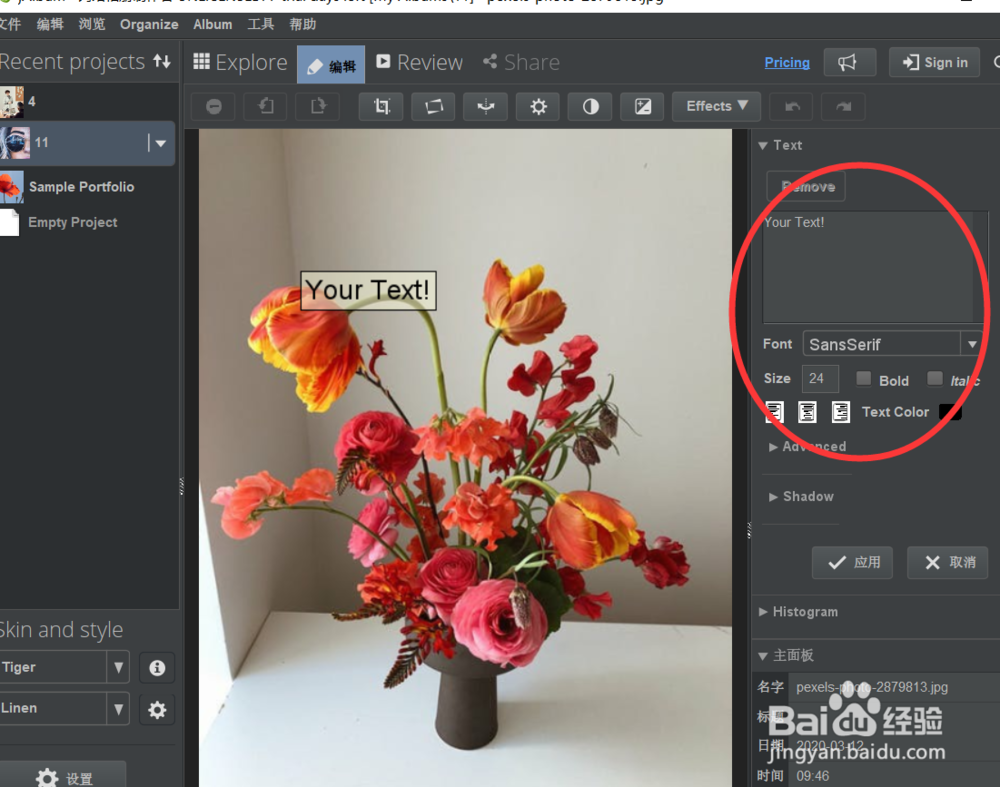Open the black Text Color swatch
1000x787 pixels.
pyautogui.click(x=950, y=412)
